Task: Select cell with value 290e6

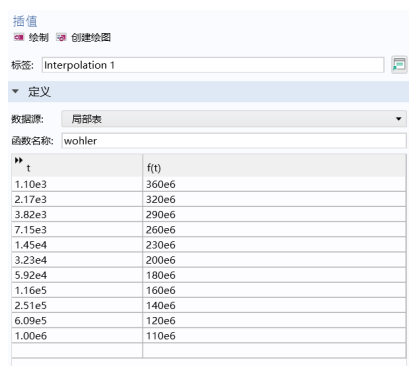Action: (274, 214)
